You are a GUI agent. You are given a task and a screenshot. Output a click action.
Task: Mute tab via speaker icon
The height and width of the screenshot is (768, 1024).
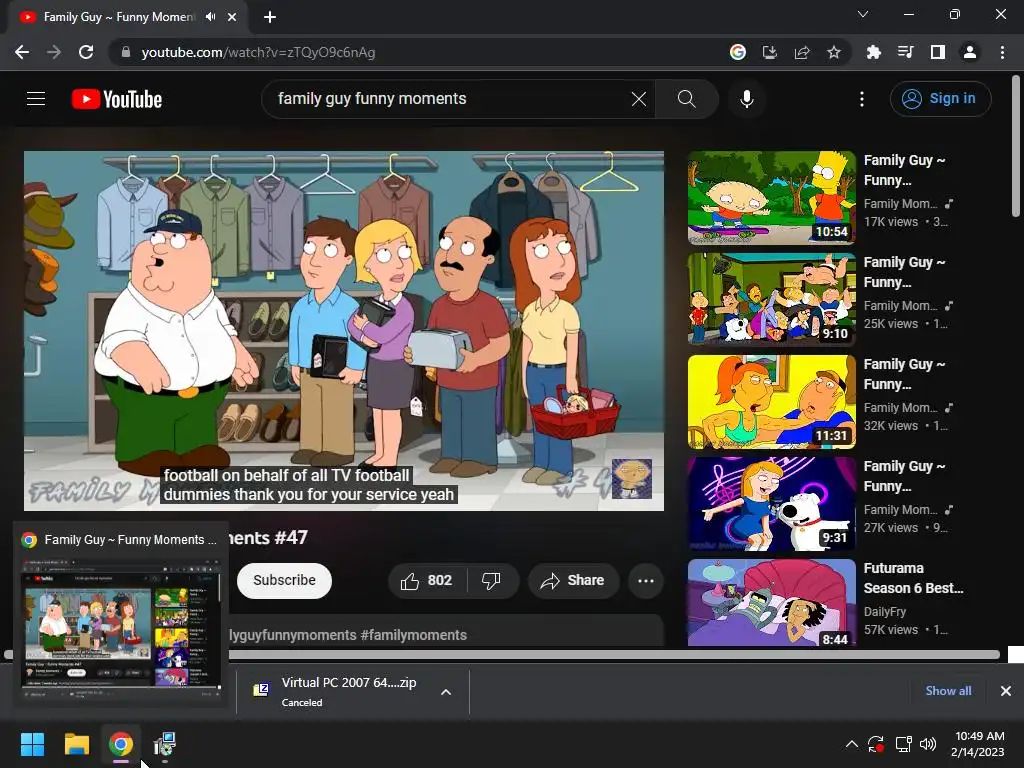210,17
